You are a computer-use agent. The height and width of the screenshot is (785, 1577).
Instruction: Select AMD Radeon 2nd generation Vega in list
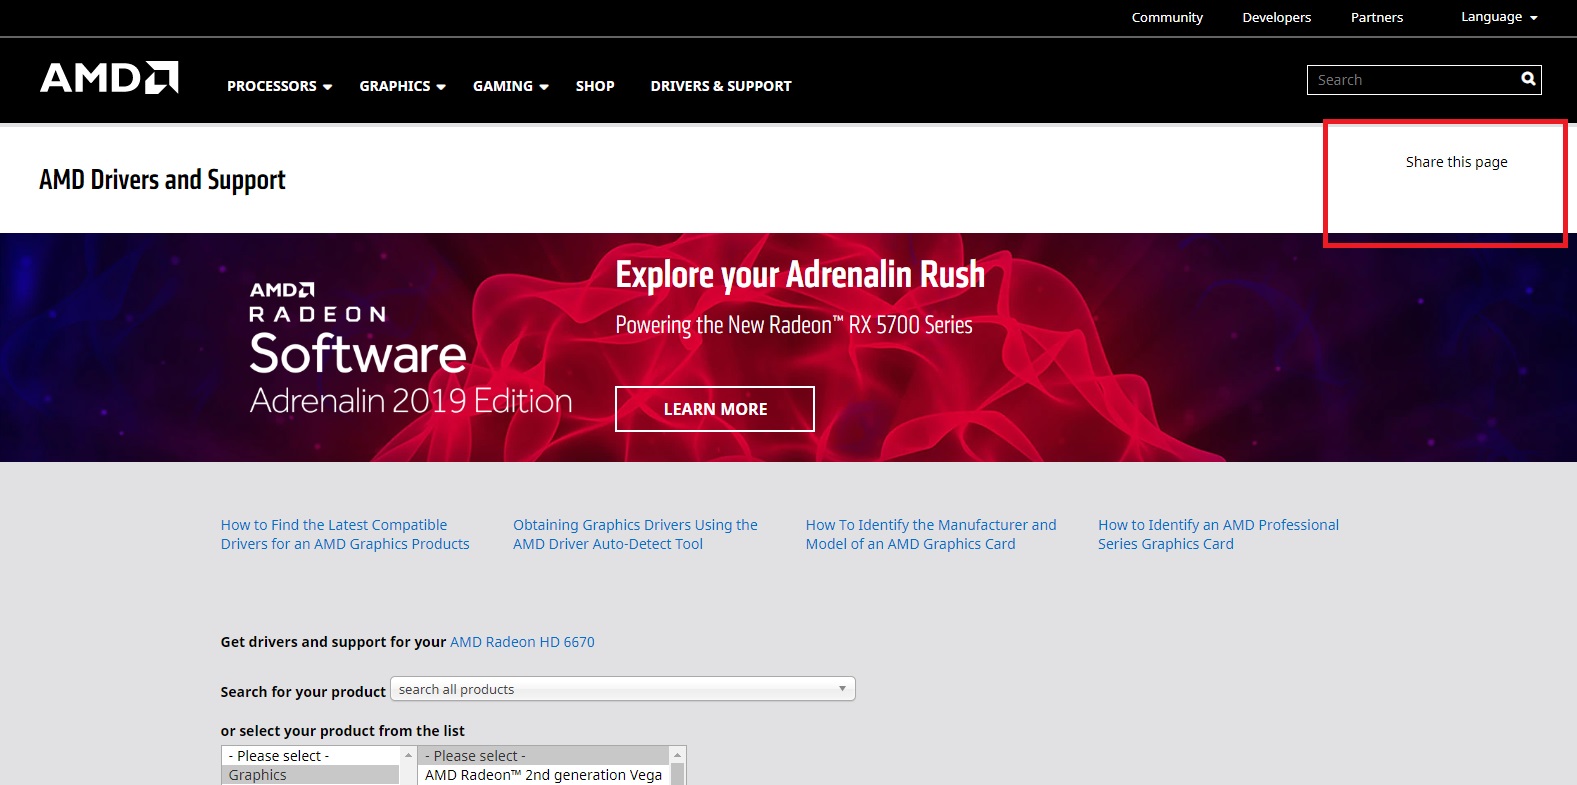tap(543, 775)
